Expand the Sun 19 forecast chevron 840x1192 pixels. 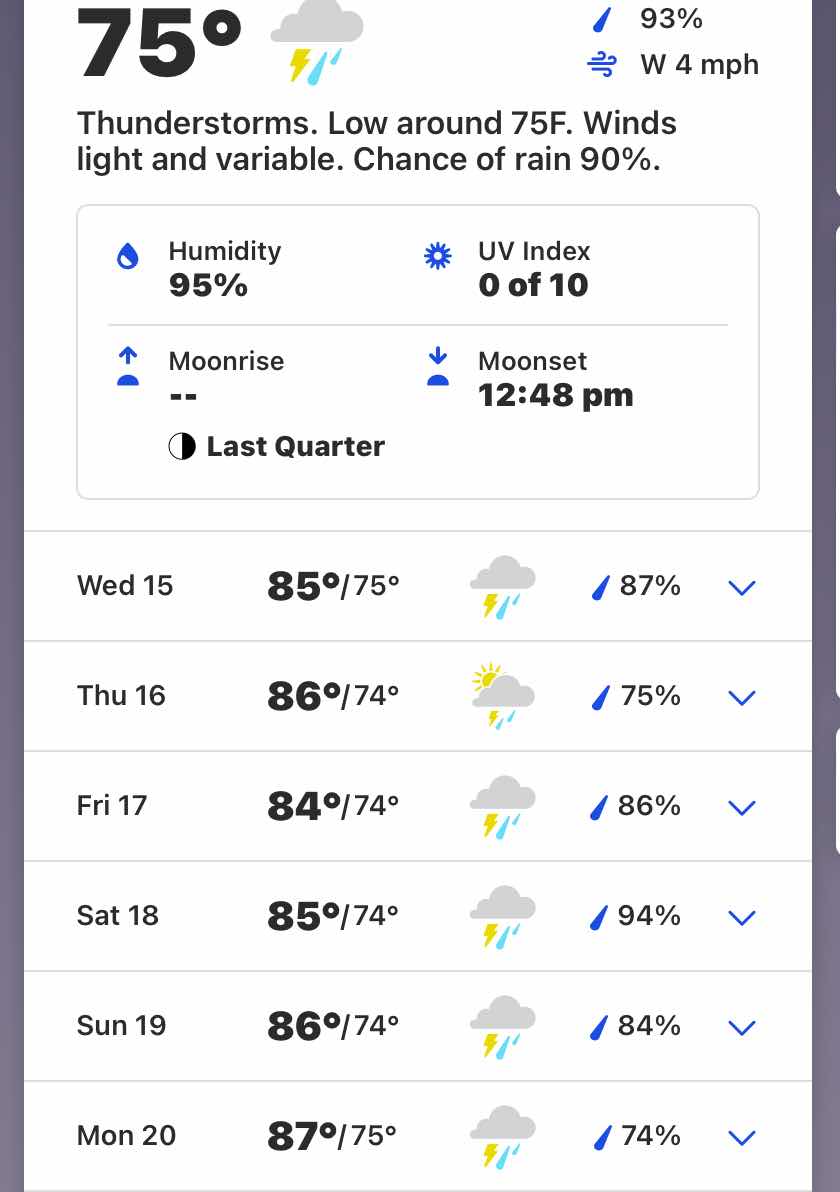pos(742,1028)
